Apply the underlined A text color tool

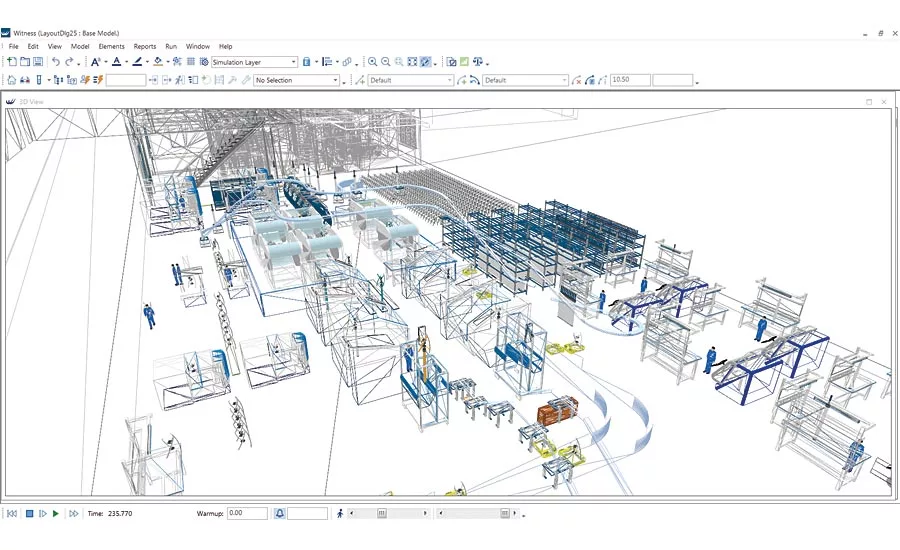[x=117, y=61]
